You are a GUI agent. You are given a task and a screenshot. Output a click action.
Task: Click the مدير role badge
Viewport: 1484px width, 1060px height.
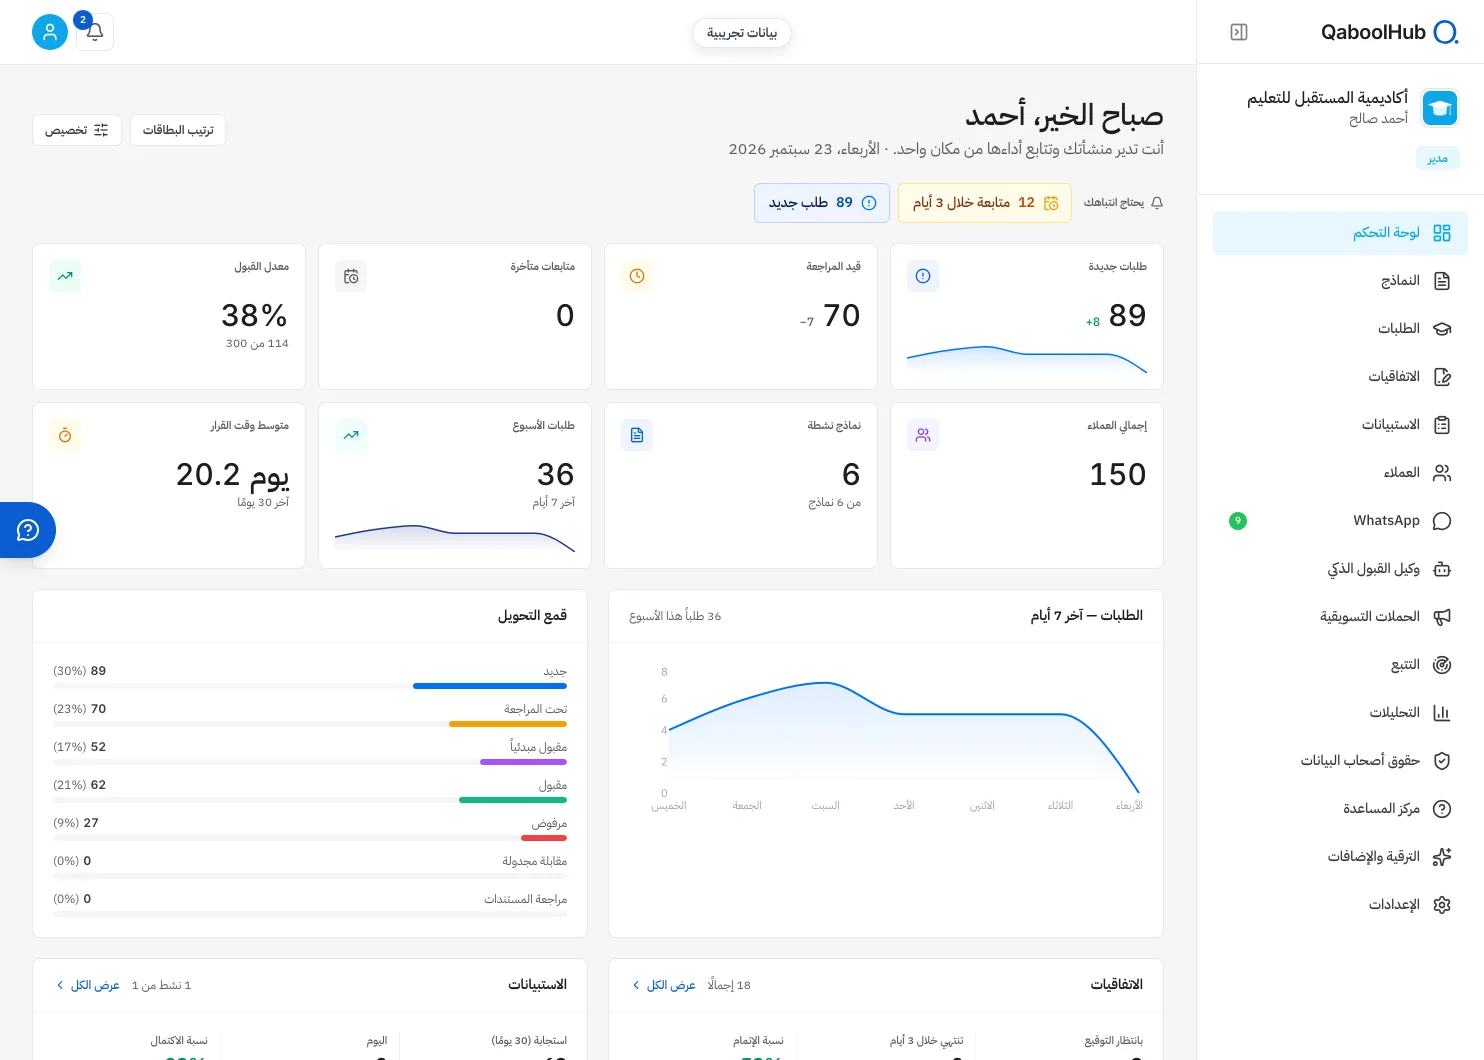point(1438,158)
